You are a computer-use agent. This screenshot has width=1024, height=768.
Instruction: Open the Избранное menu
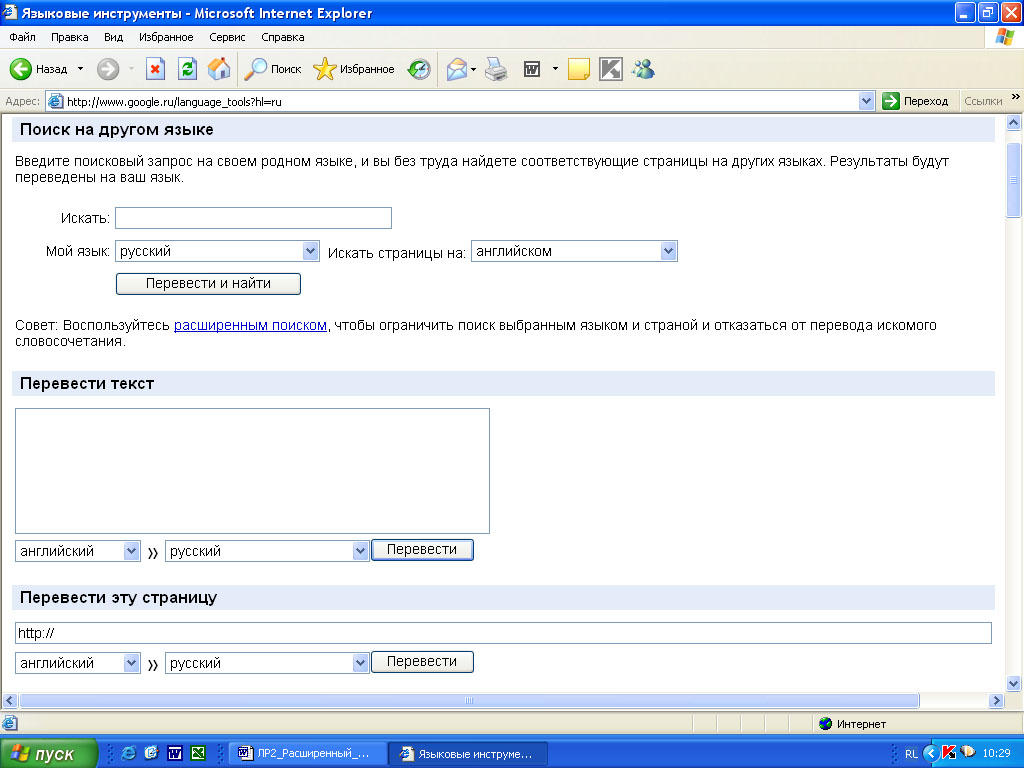pyautogui.click(x=166, y=37)
